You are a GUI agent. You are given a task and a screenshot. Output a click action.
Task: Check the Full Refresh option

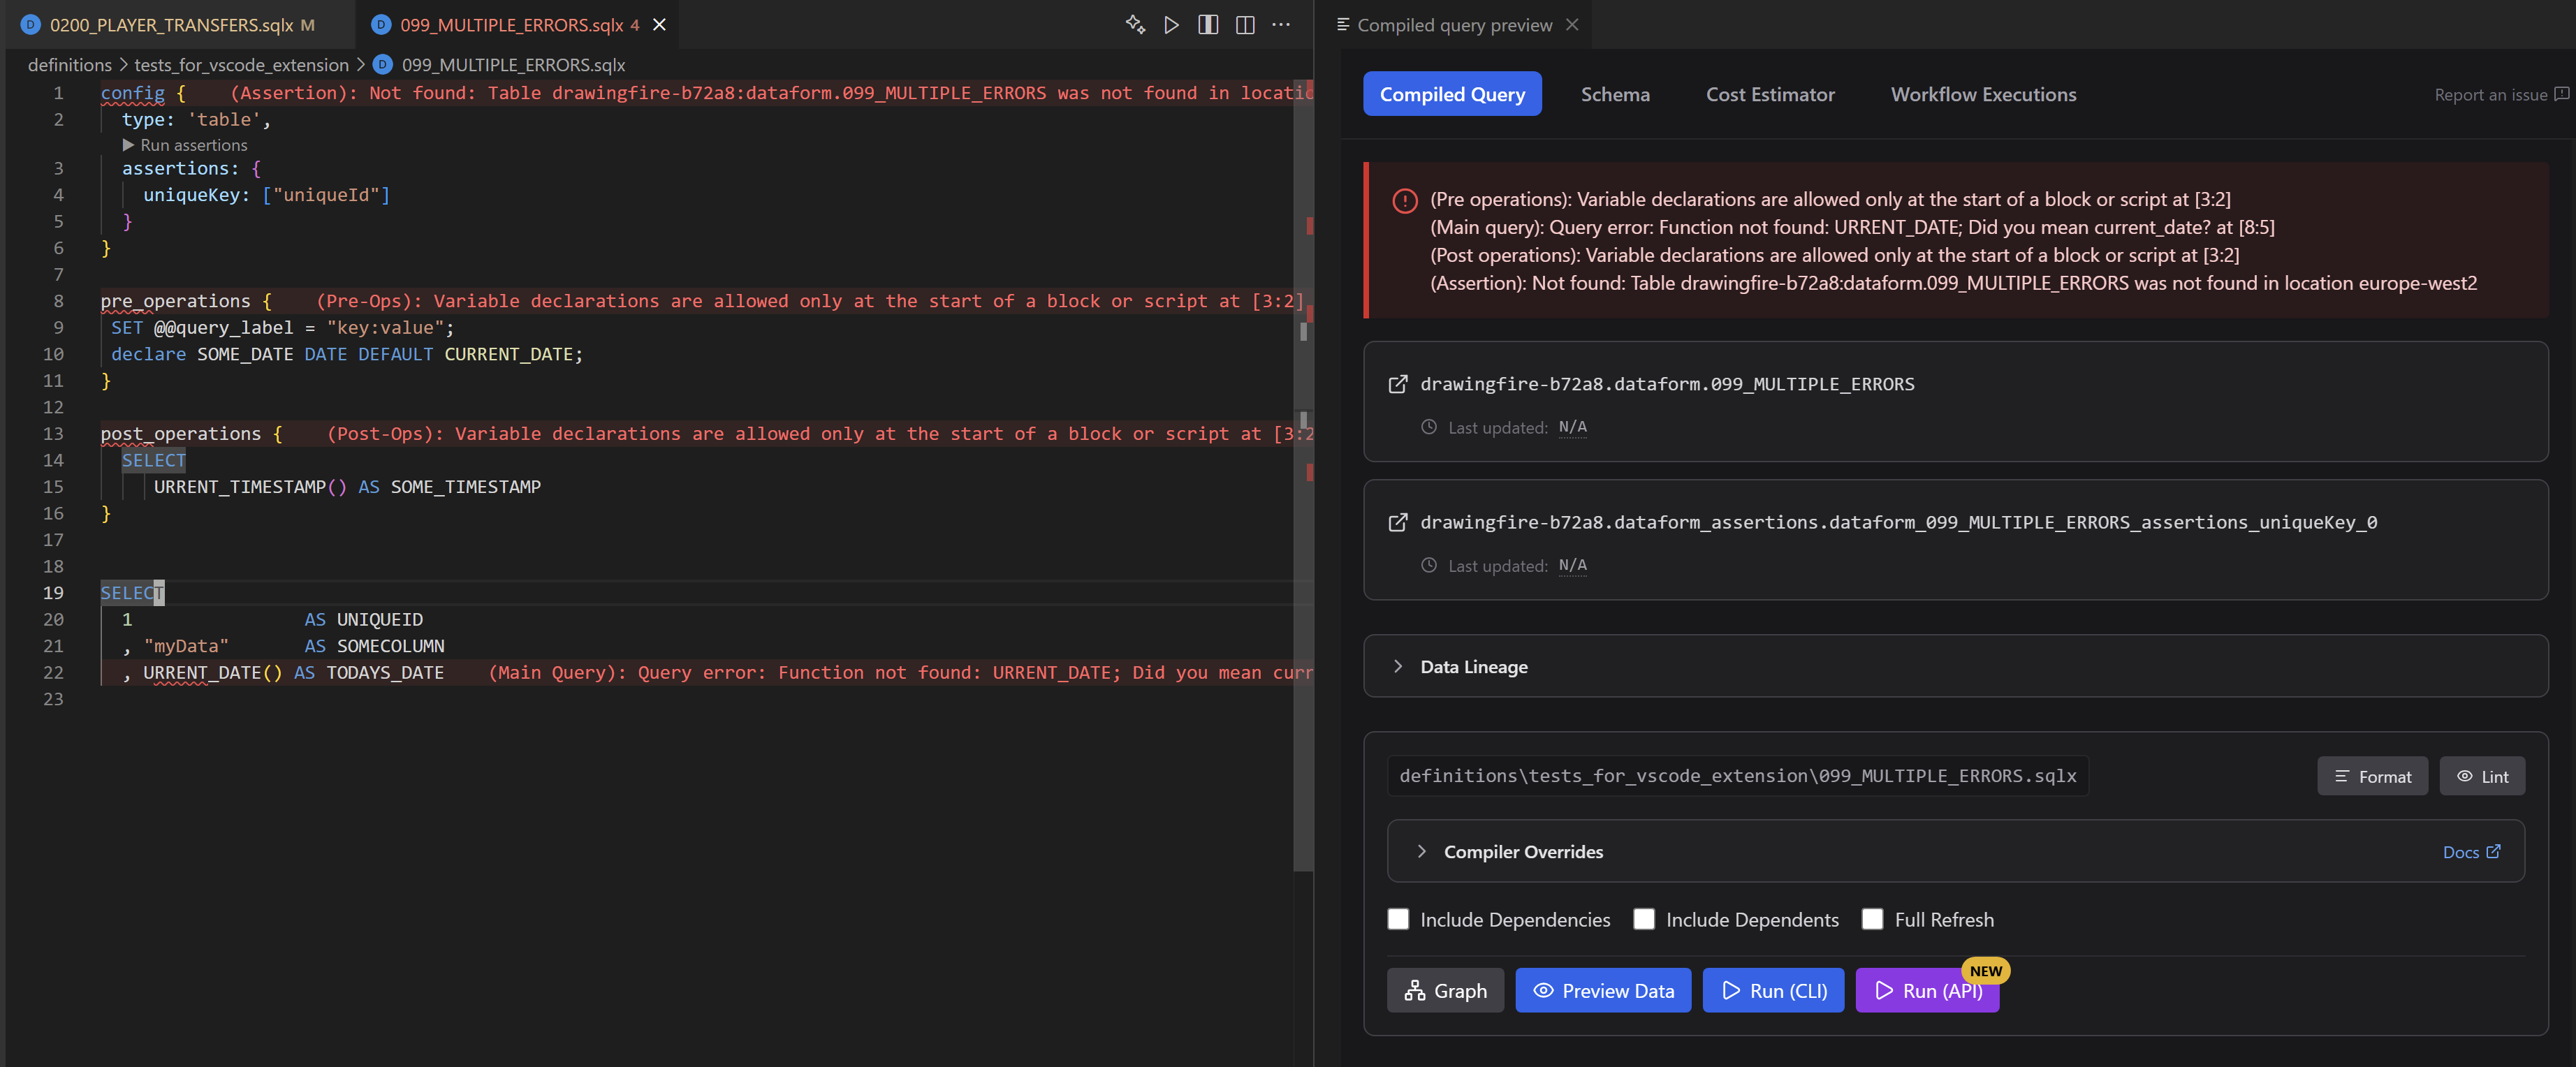[x=1872, y=919]
